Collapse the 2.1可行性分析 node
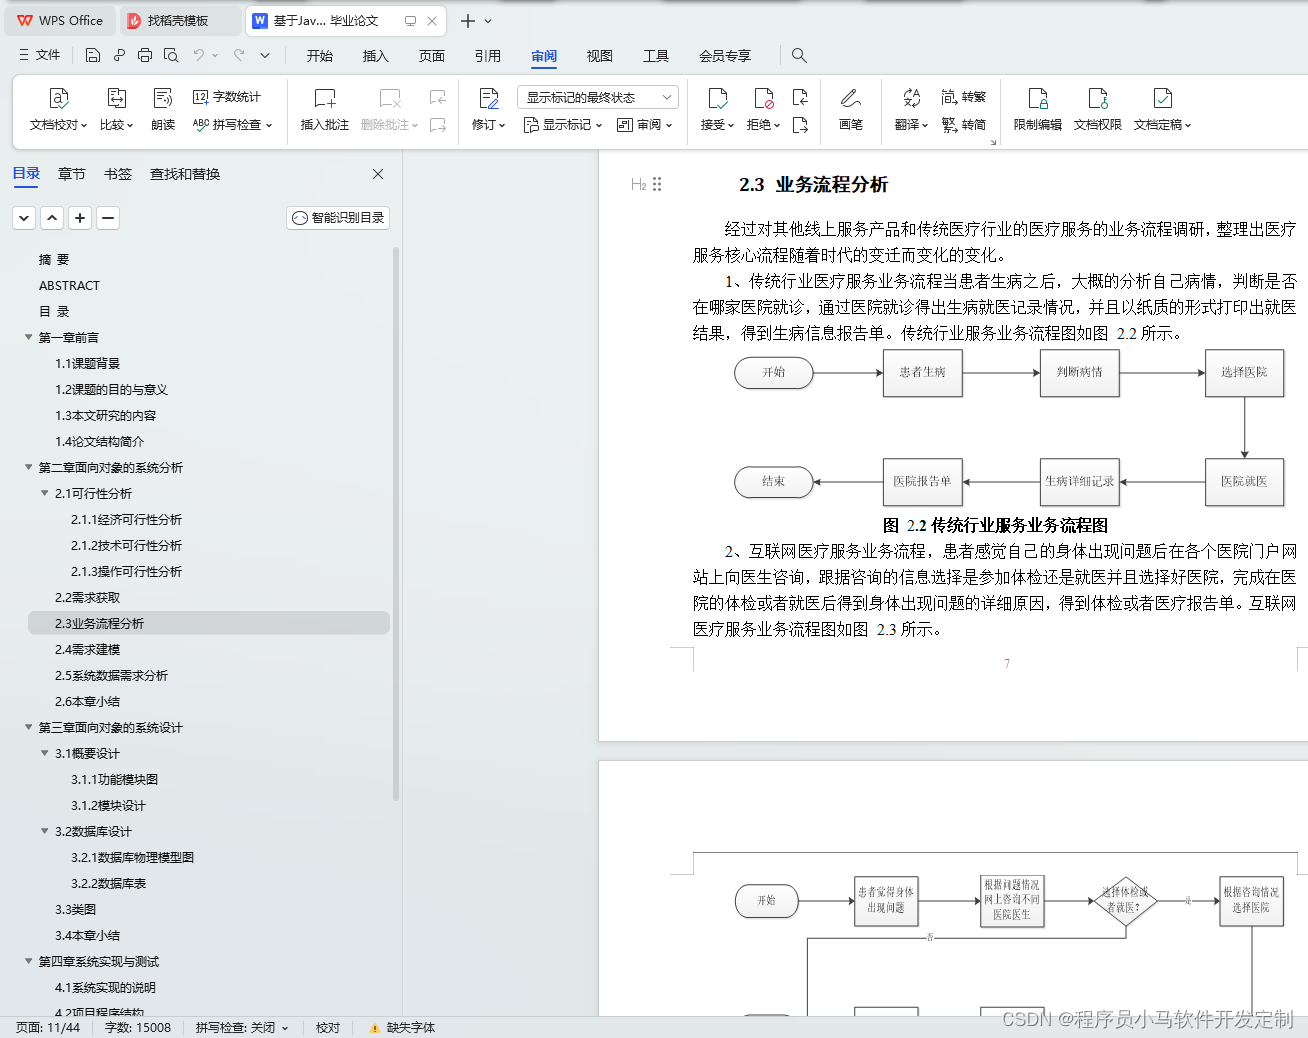 click(x=45, y=493)
